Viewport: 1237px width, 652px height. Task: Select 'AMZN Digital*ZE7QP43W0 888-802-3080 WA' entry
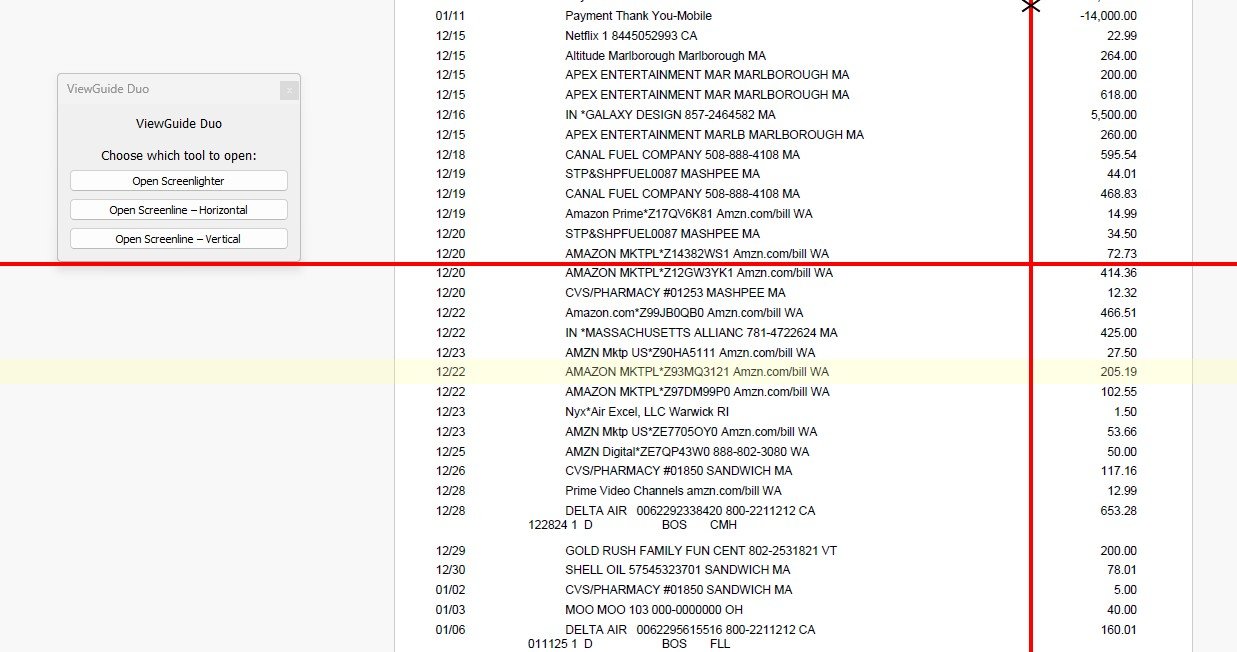(687, 452)
